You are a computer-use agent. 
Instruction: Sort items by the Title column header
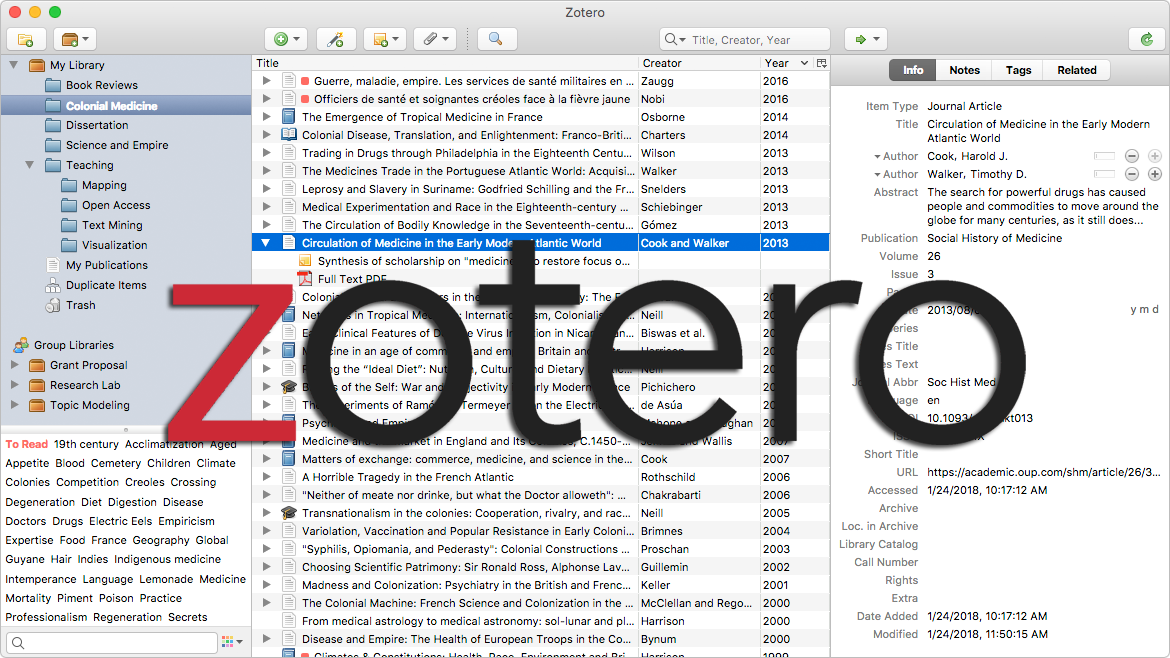coord(445,63)
